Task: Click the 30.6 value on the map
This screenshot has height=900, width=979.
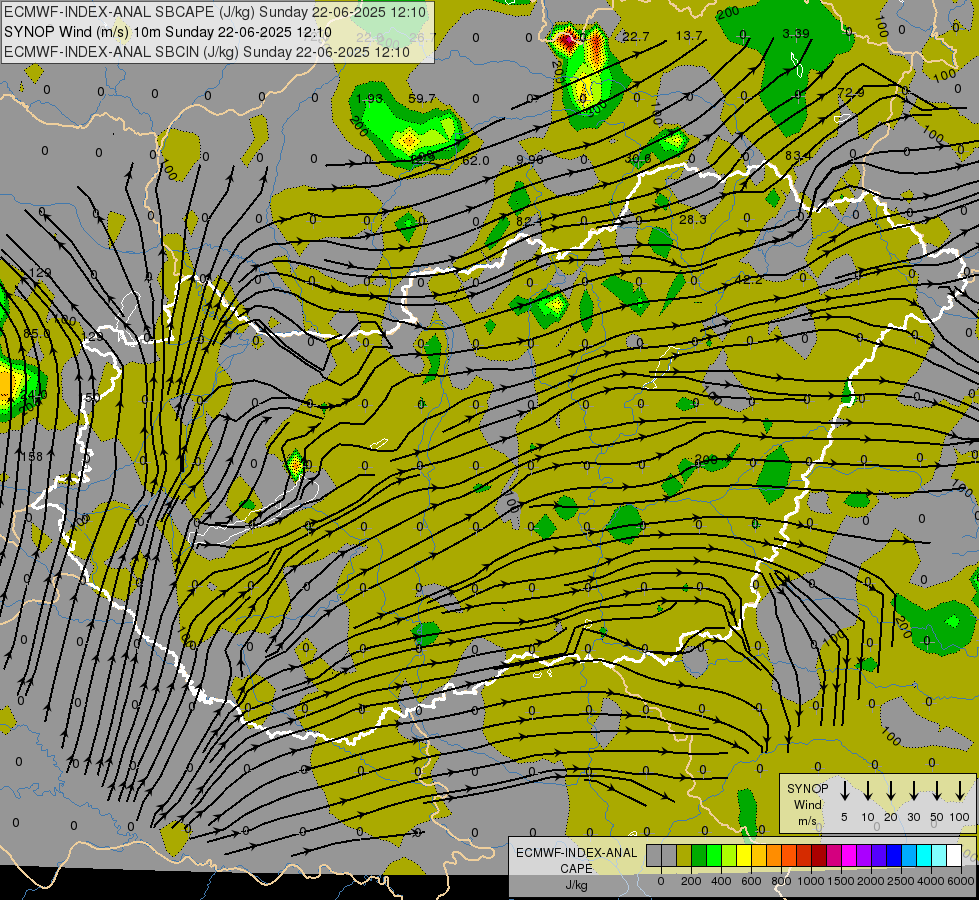Action: tap(638, 159)
